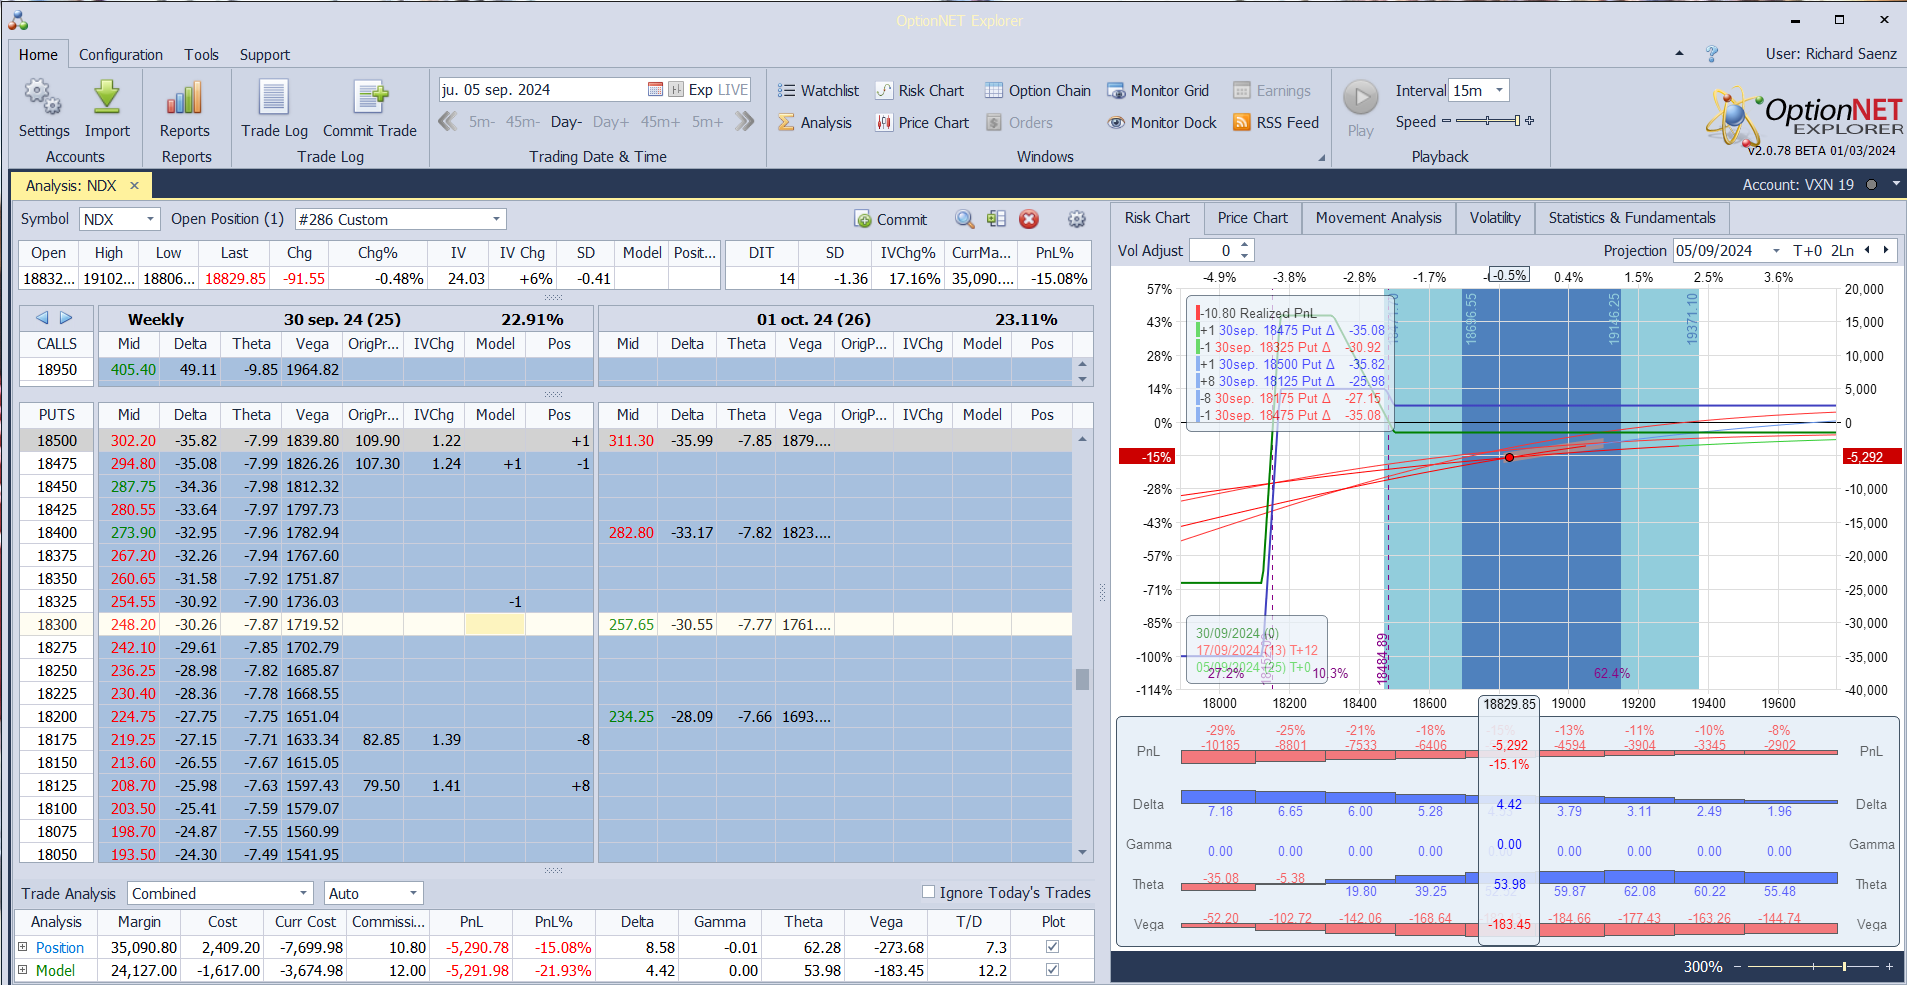
Task: Open the Symbol NDX dropdown
Action: pos(150,220)
